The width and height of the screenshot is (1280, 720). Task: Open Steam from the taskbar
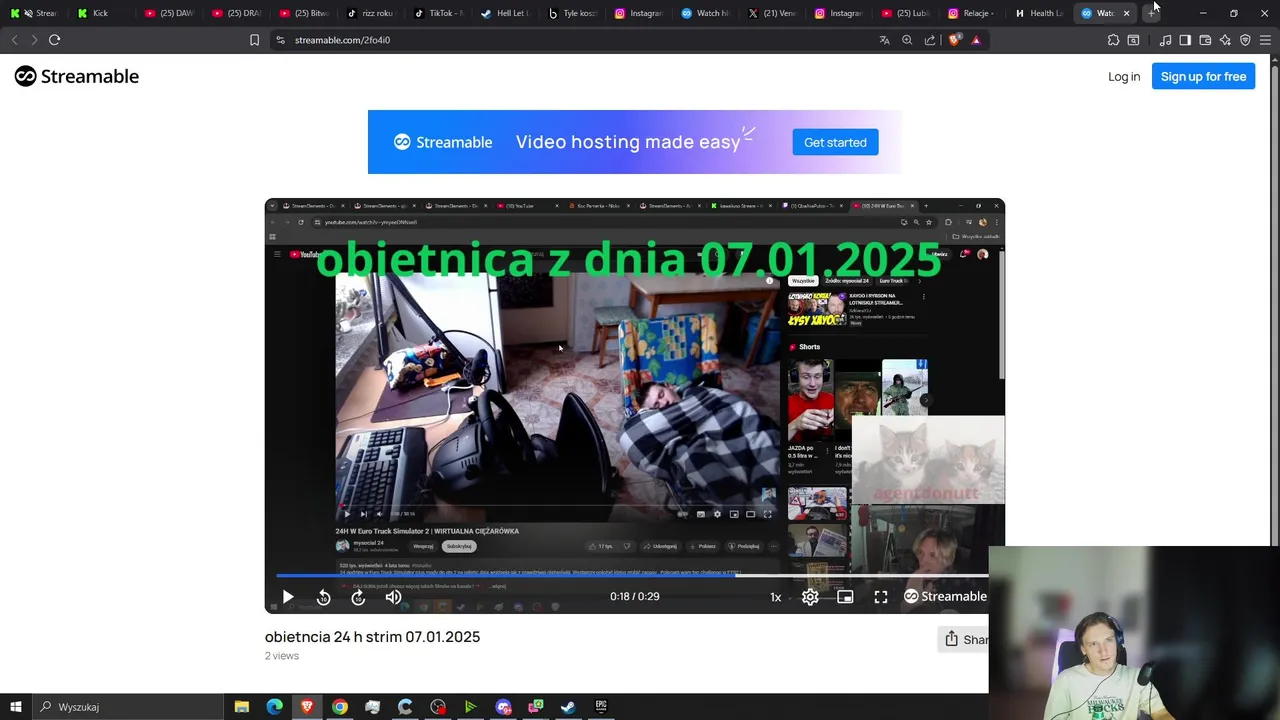[568, 707]
